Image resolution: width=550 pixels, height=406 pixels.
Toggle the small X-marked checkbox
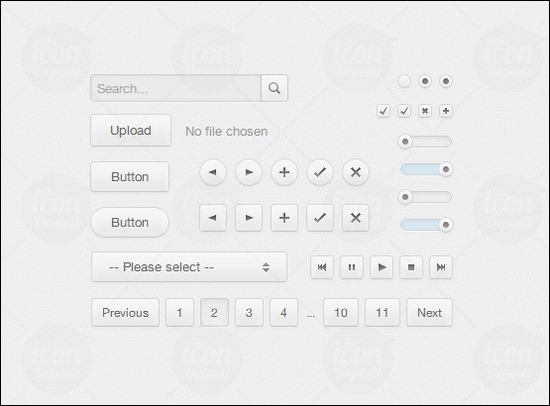coord(425,111)
